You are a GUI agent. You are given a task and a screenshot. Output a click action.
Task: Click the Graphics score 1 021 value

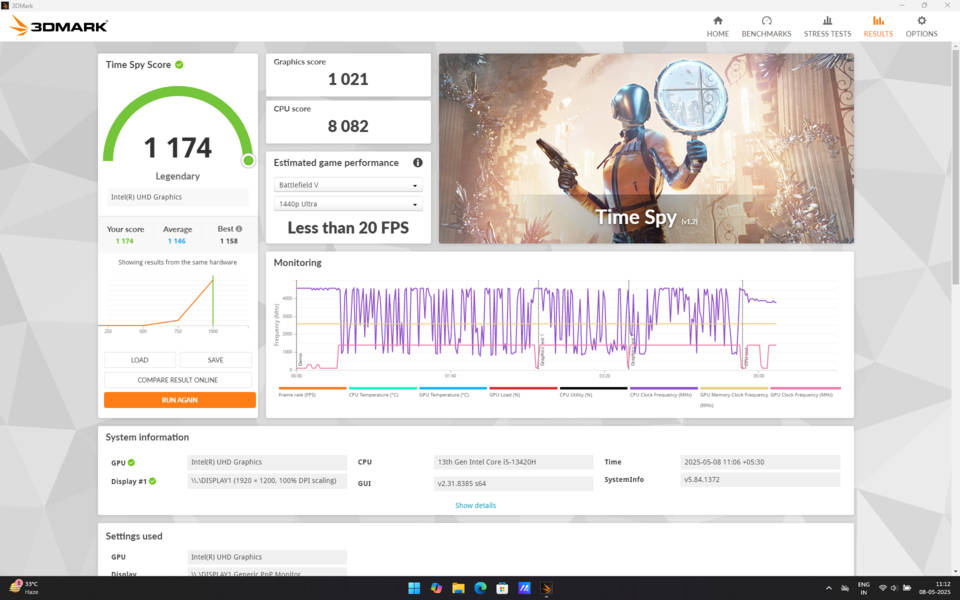coord(348,80)
